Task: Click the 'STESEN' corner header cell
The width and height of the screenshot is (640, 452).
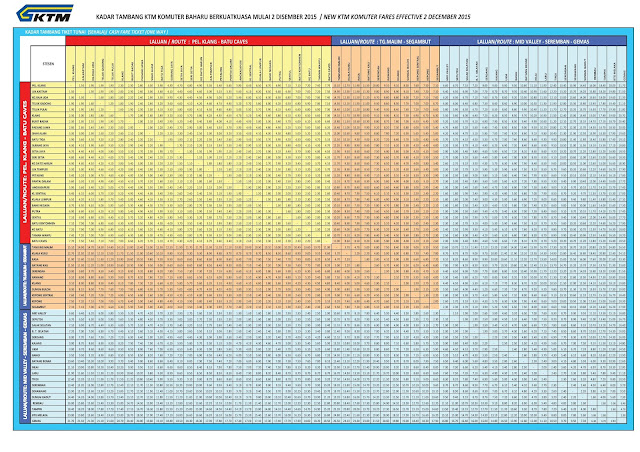Action: [48, 63]
